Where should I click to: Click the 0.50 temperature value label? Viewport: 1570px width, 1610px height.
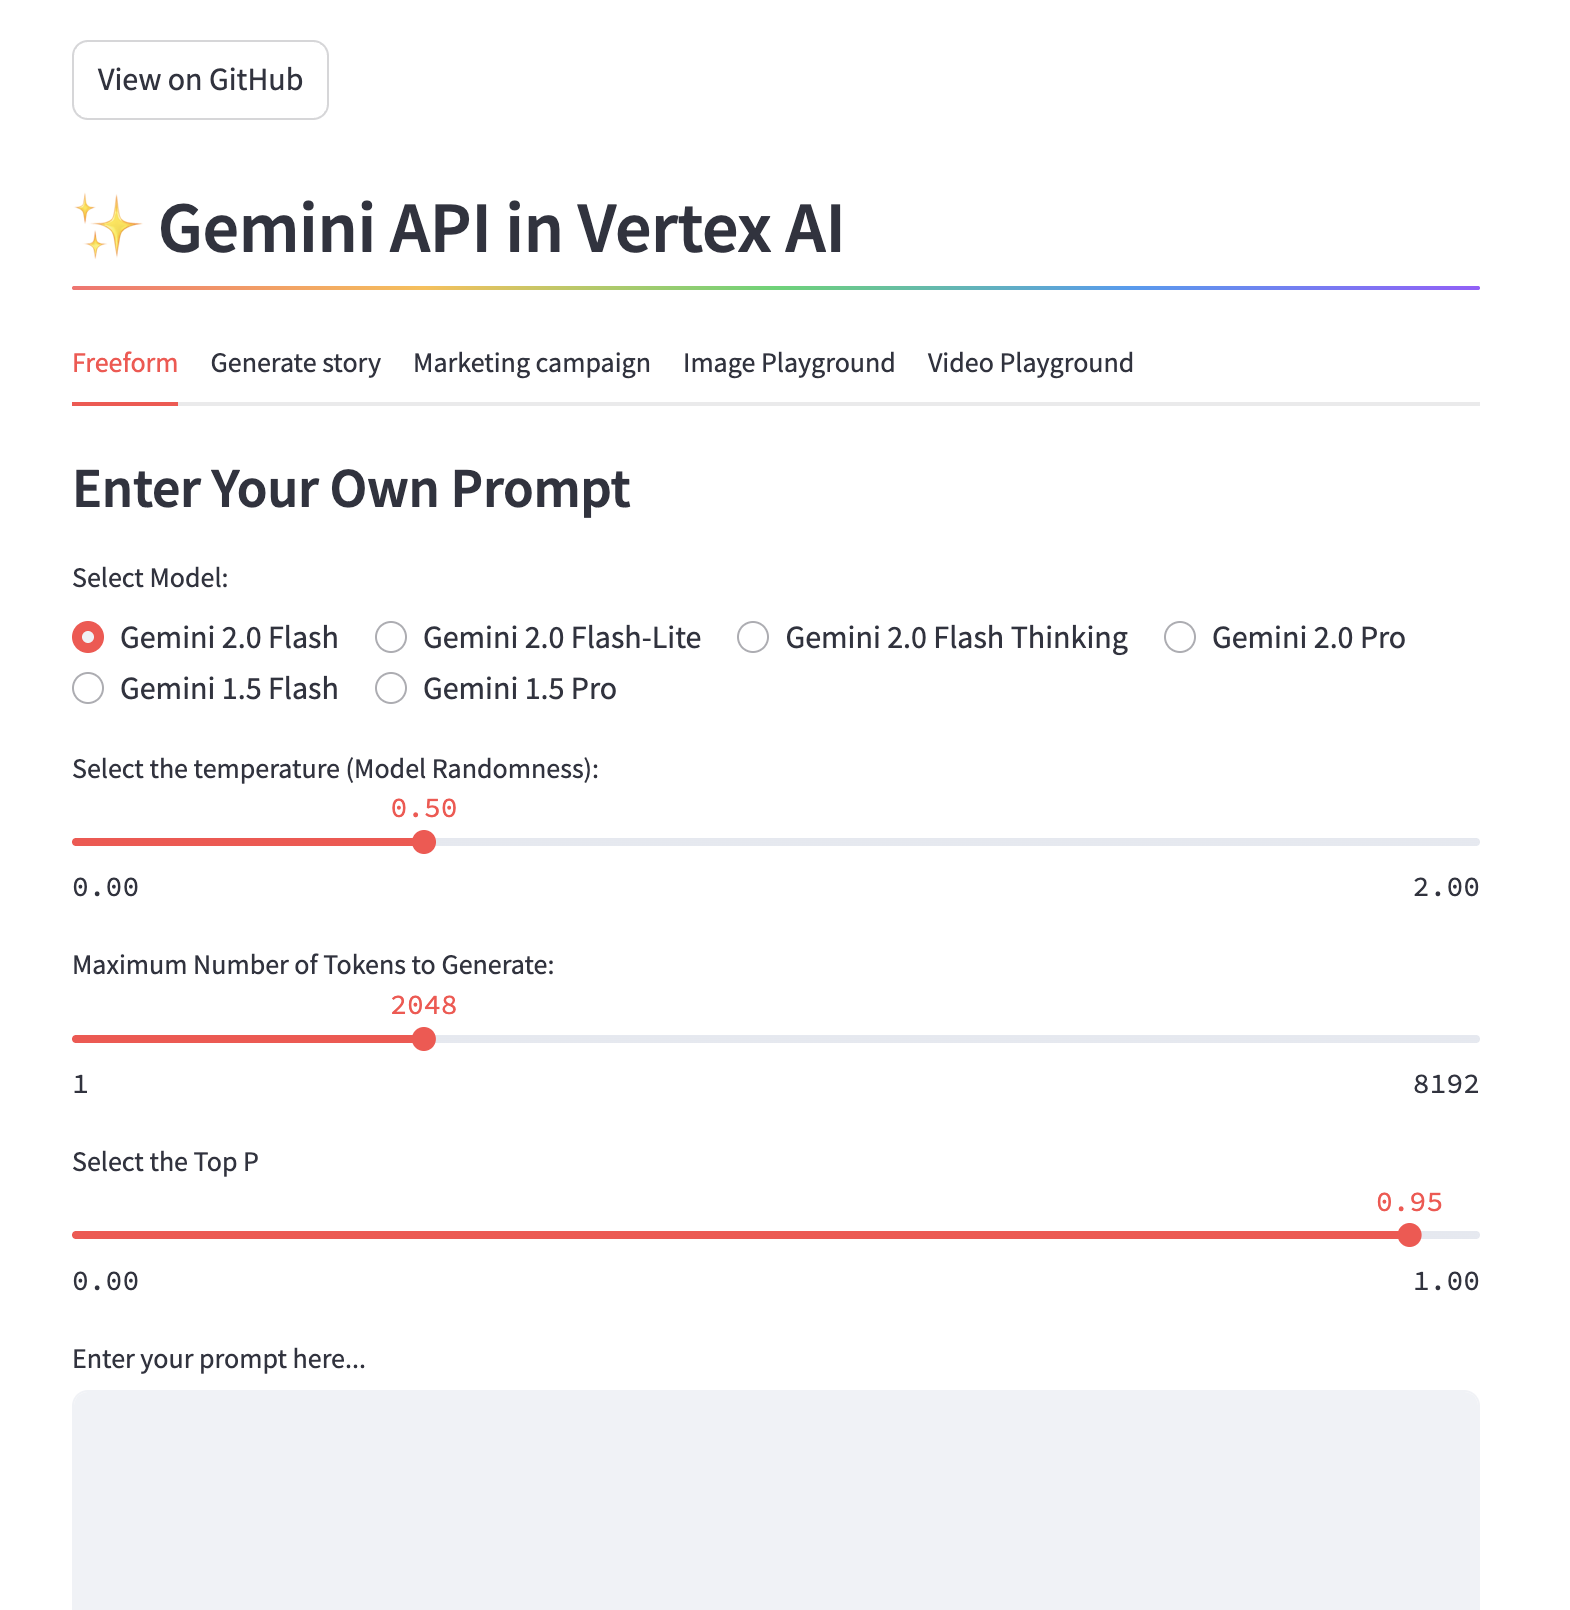pos(424,808)
